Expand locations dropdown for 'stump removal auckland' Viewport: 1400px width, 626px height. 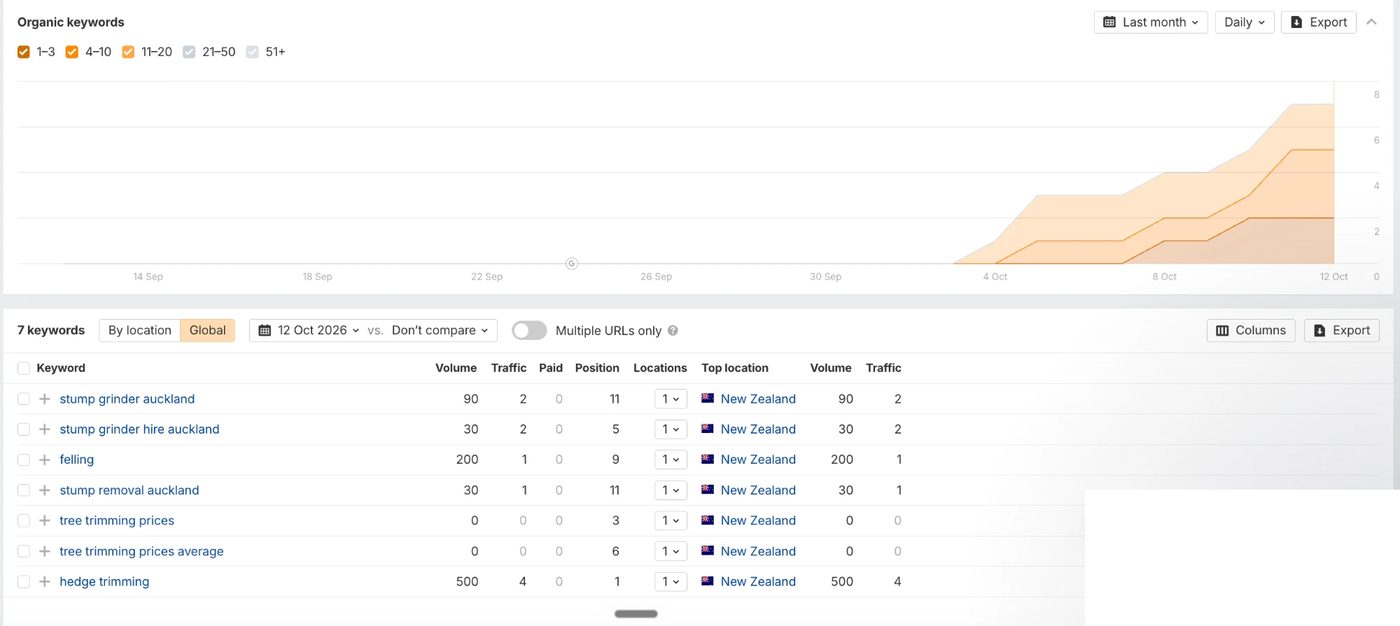(x=670, y=490)
